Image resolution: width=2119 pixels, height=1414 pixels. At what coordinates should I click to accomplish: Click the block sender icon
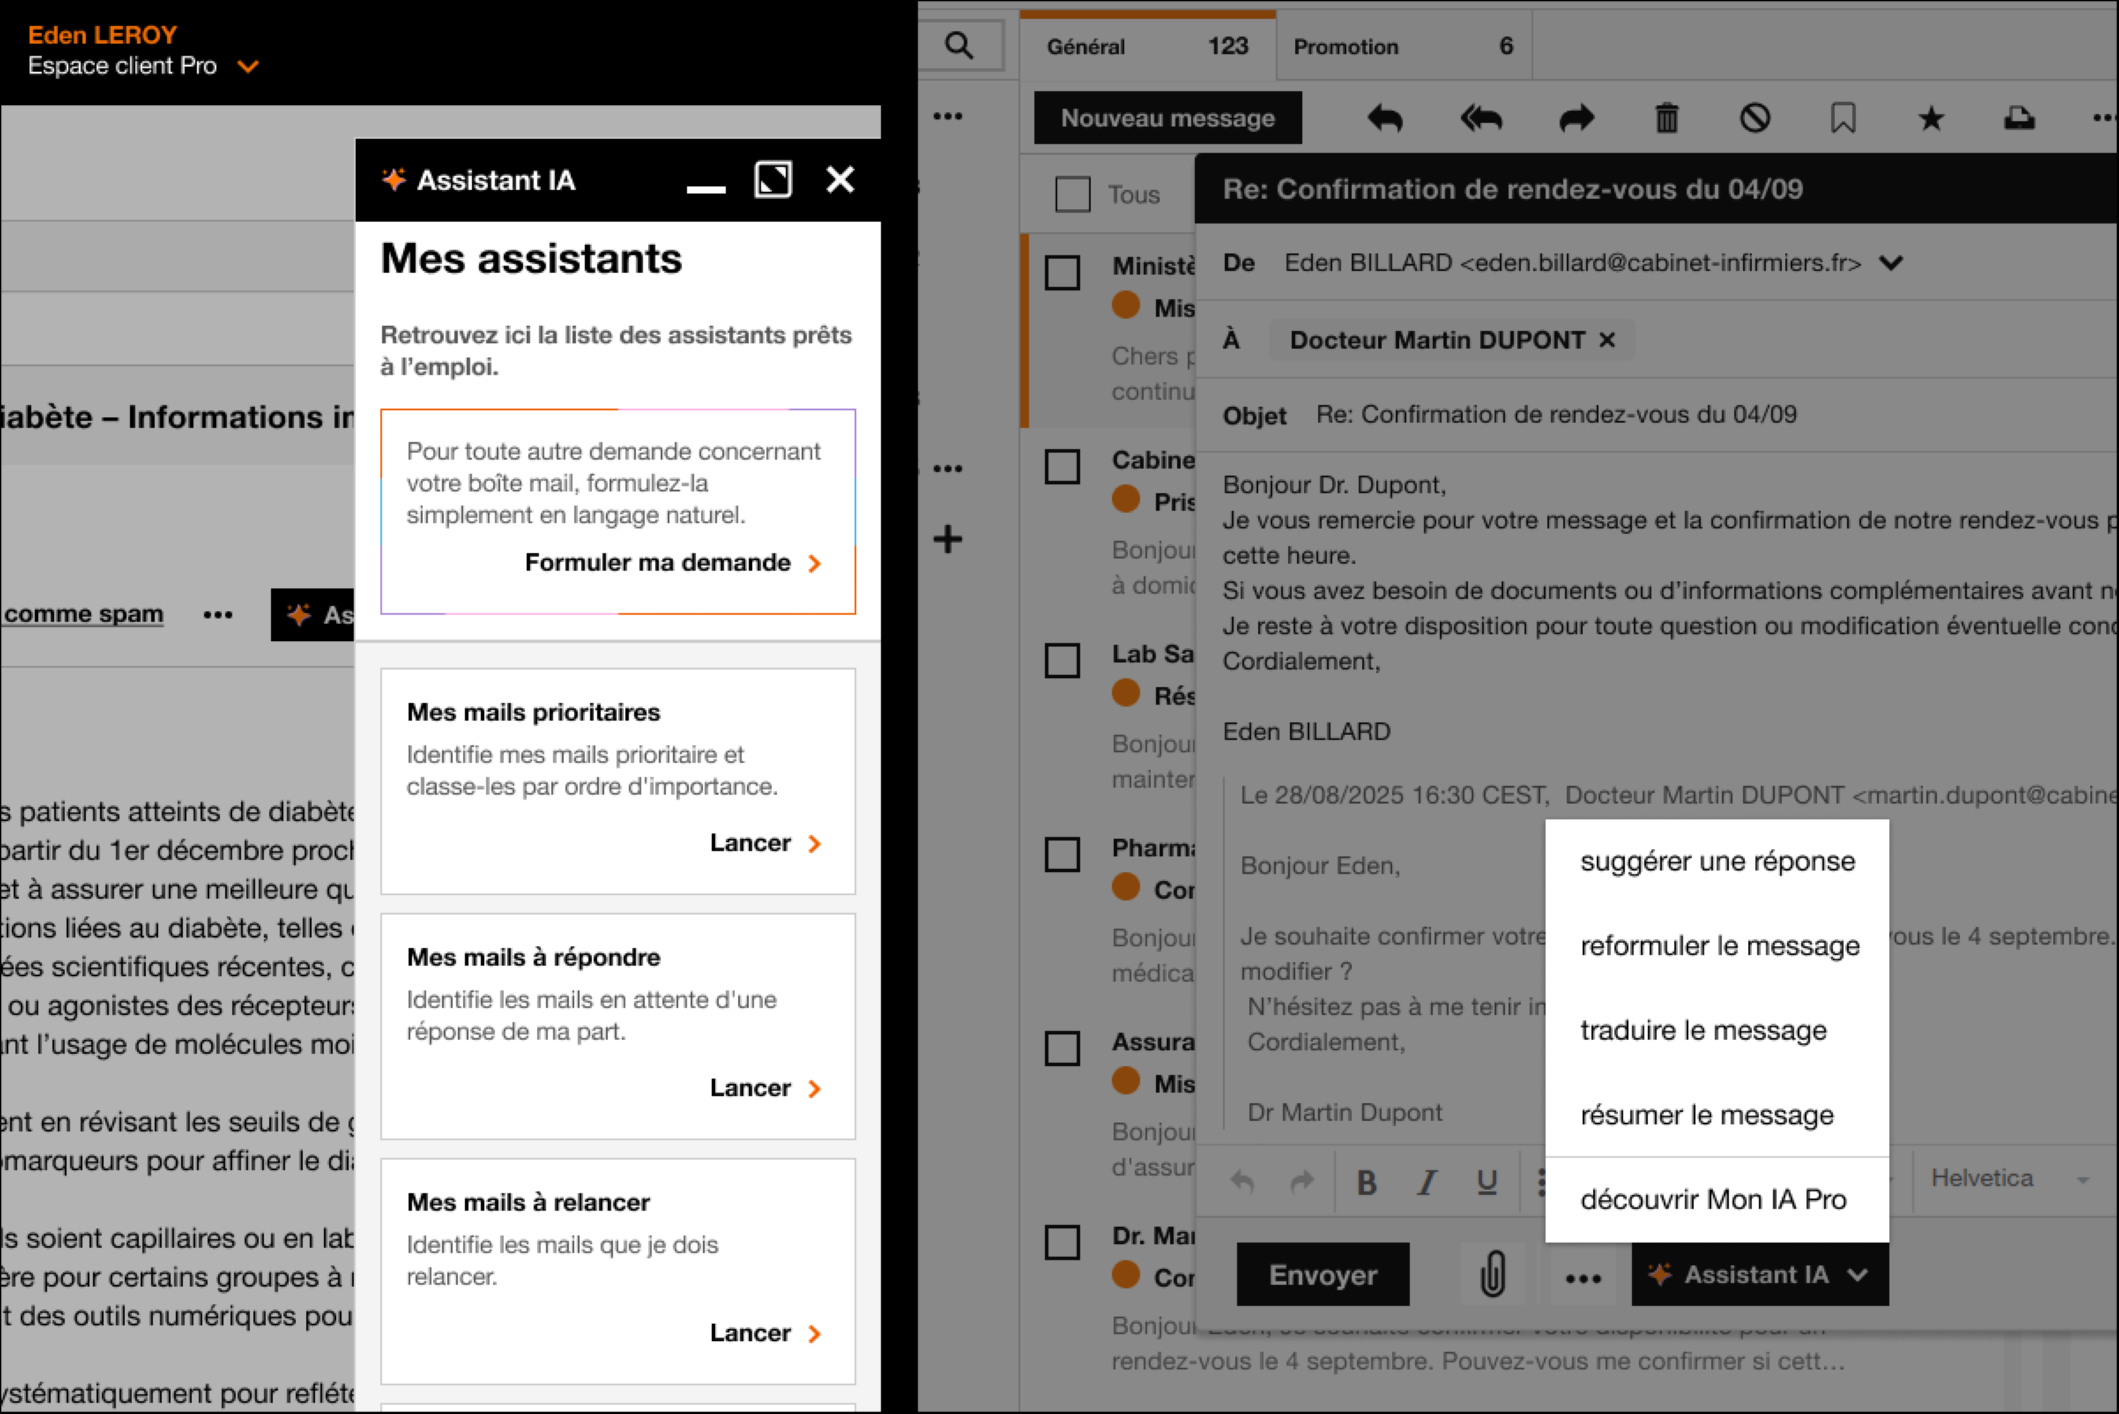click(x=1755, y=119)
